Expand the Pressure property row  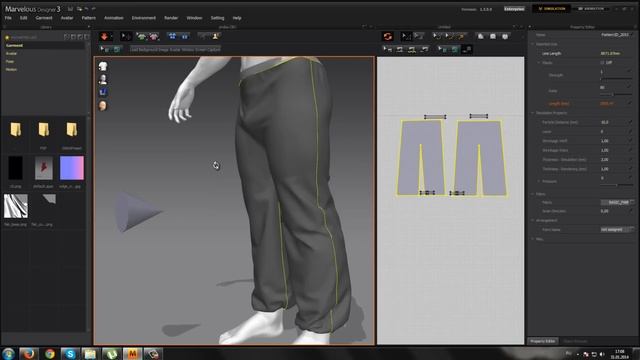point(539,181)
